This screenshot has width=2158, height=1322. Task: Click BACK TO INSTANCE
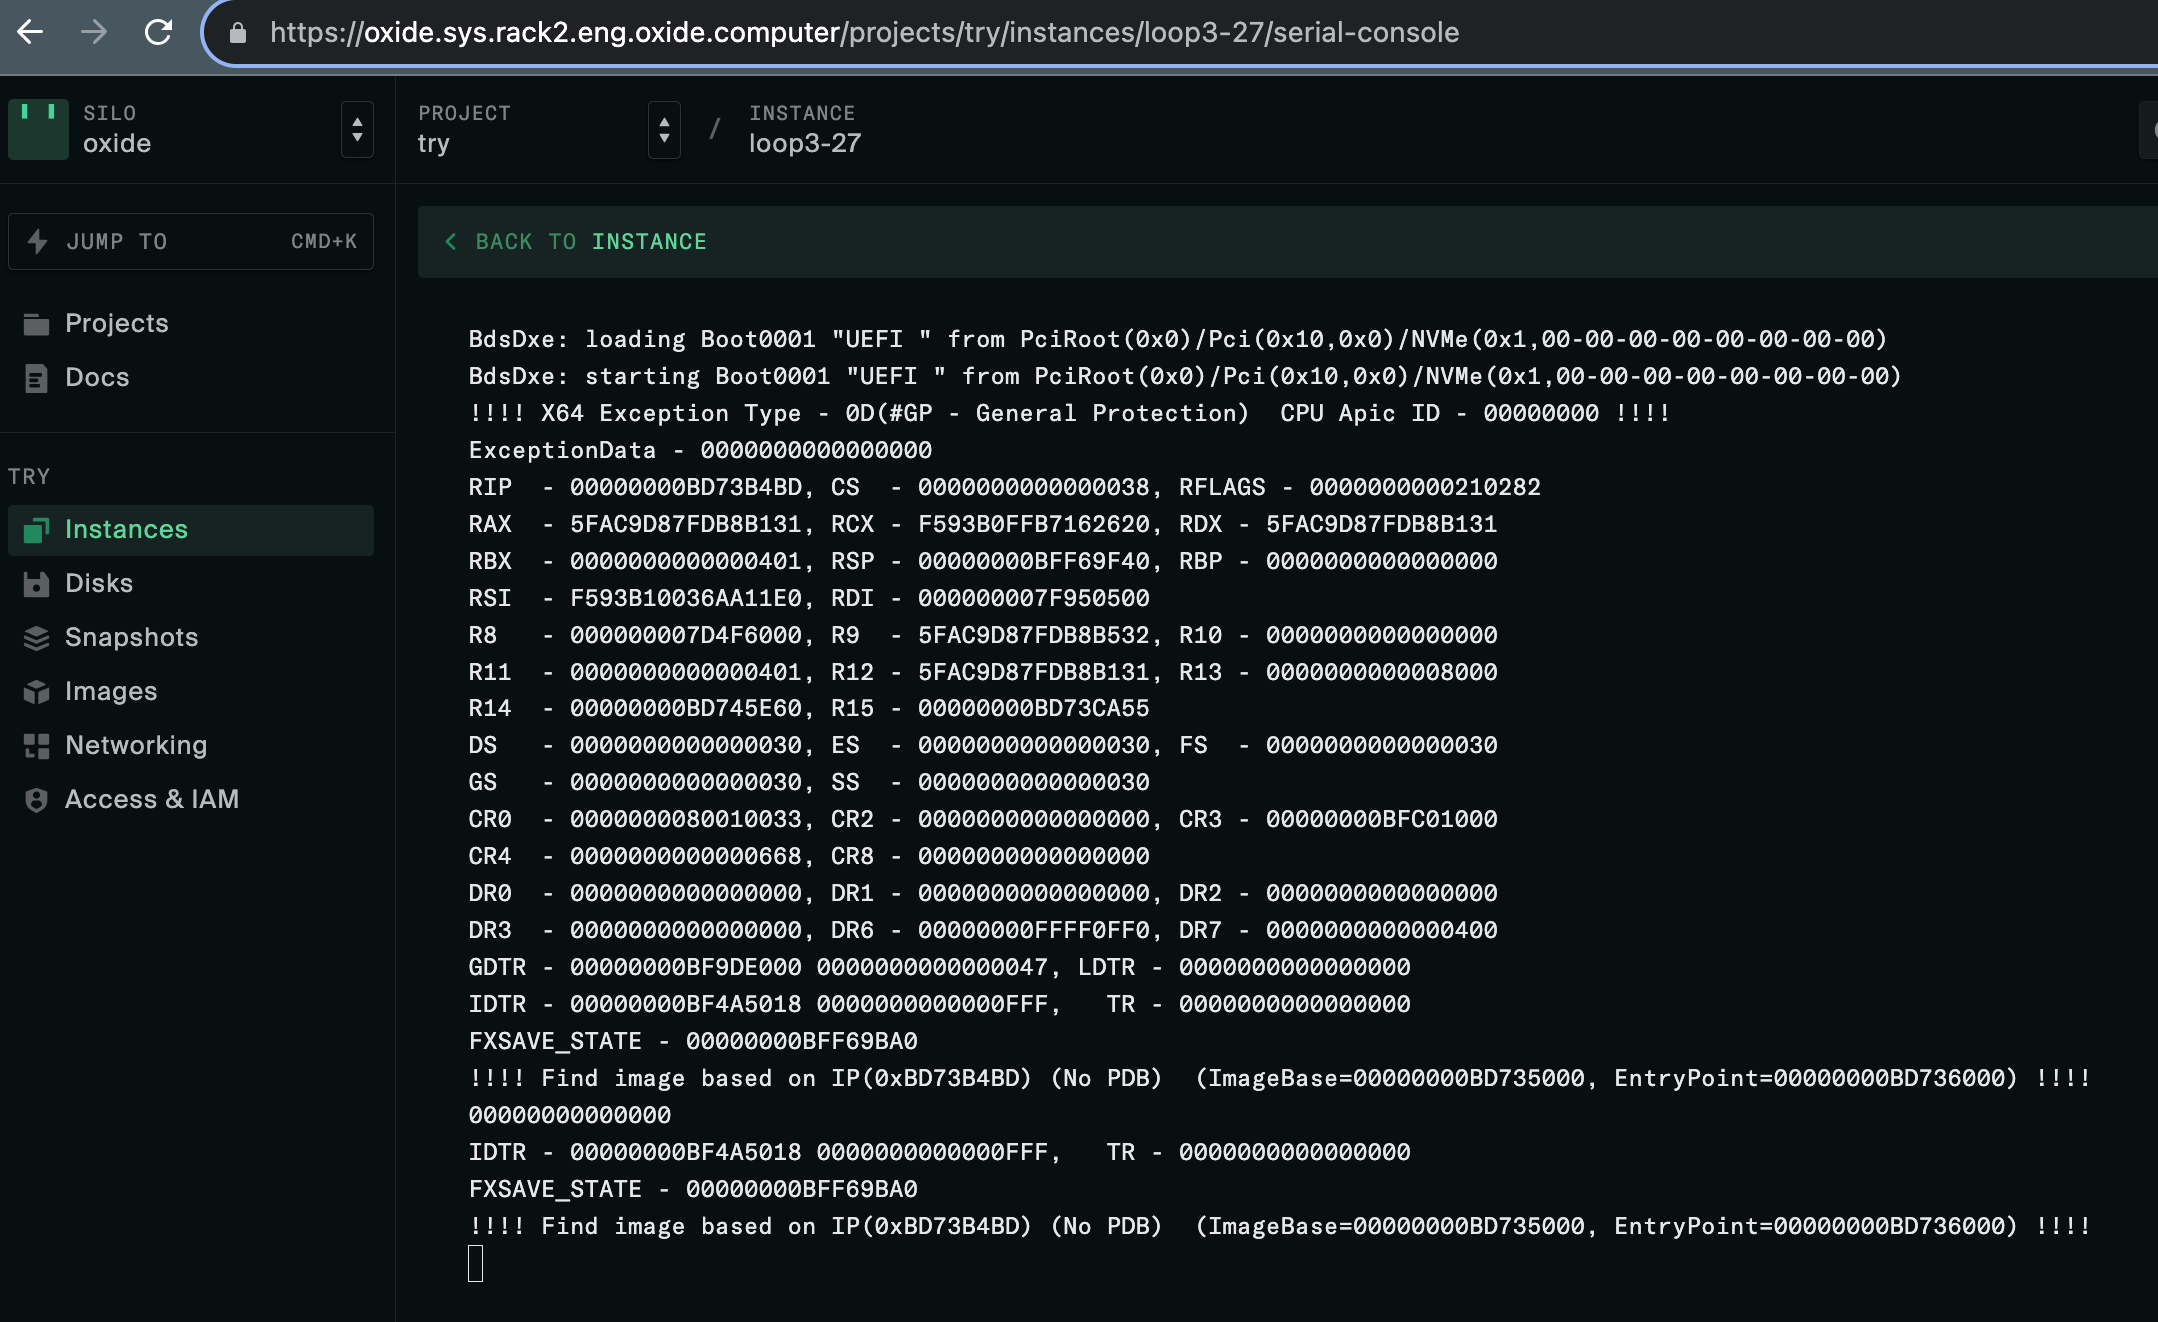575,241
